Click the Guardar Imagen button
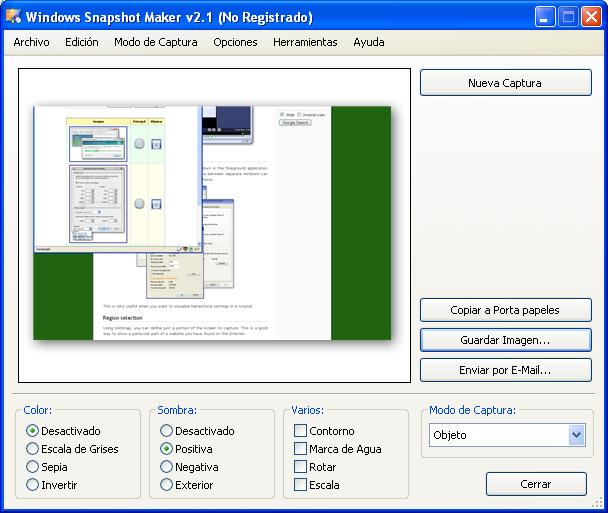The width and height of the screenshot is (608, 513). coord(506,340)
